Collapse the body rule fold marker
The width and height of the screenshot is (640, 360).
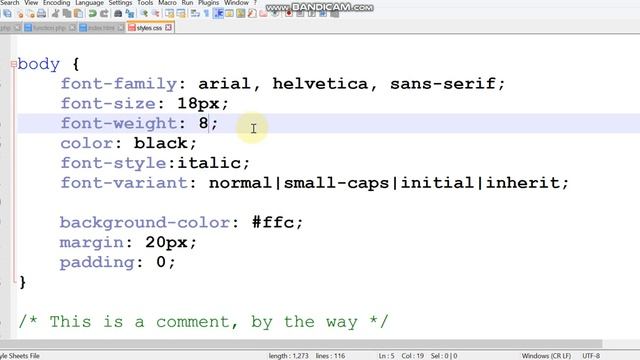point(13,64)
